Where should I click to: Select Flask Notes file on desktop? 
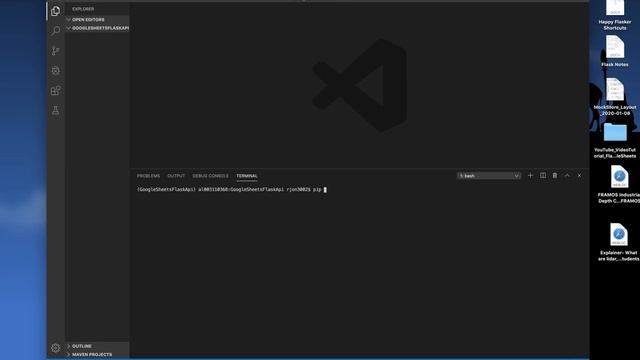coord(615,51)
